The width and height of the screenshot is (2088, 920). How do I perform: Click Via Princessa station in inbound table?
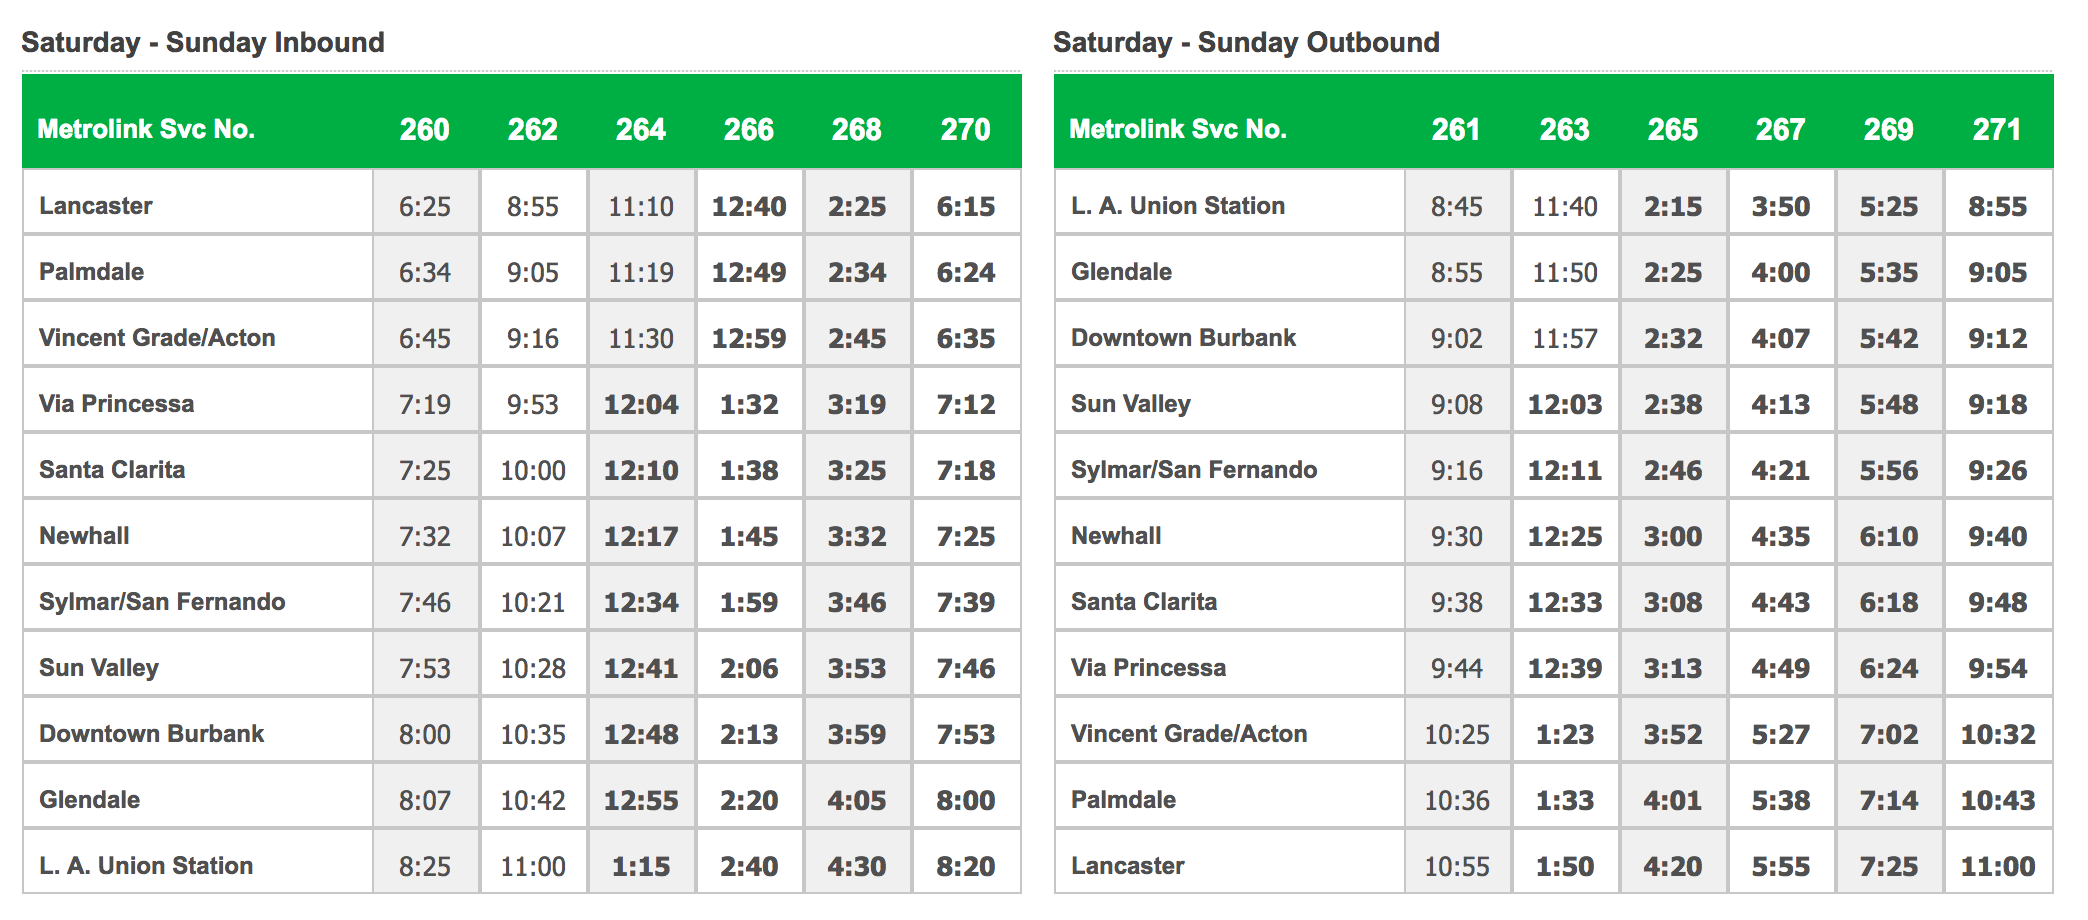[x=117, y=404]
